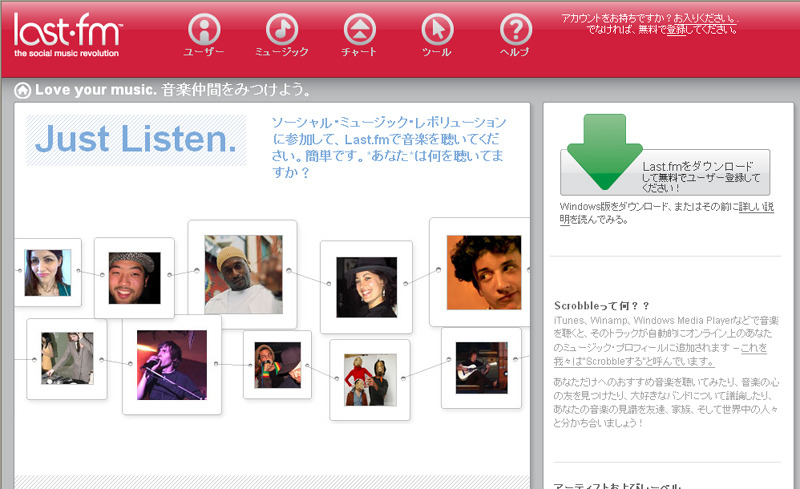Open photo of curly-haired man on orange background
This screenshot has height=489, width=800.
pyautogui.click(x=484, y=272)
